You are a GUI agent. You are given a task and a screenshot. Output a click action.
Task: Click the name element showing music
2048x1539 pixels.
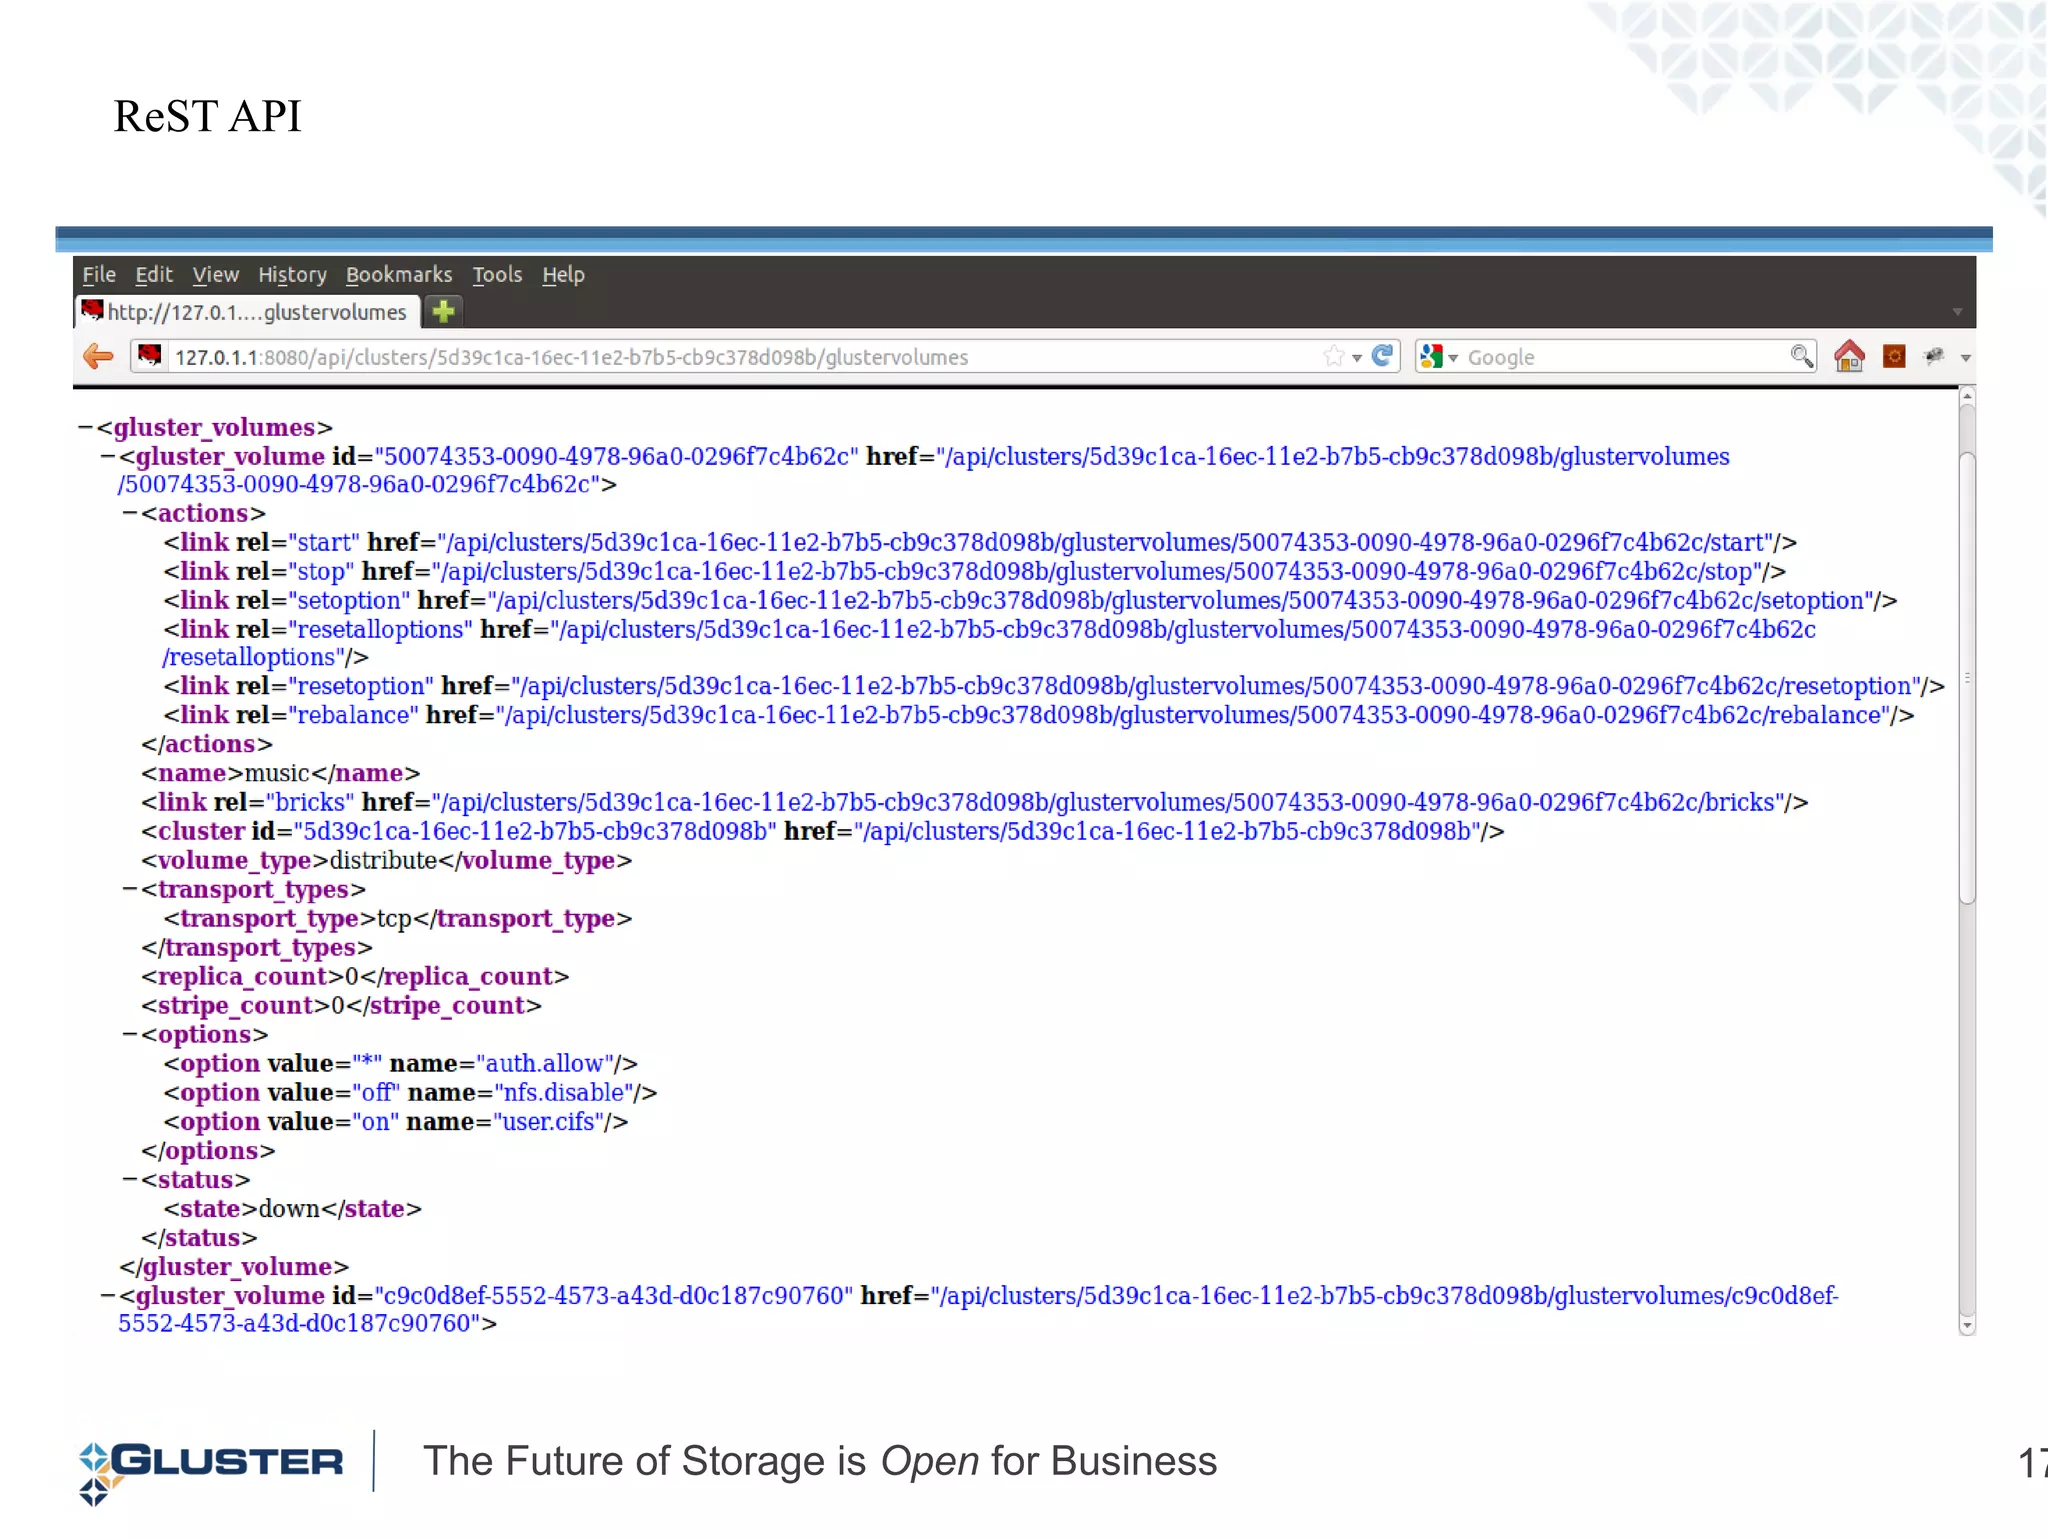click(x=280, y=774)
